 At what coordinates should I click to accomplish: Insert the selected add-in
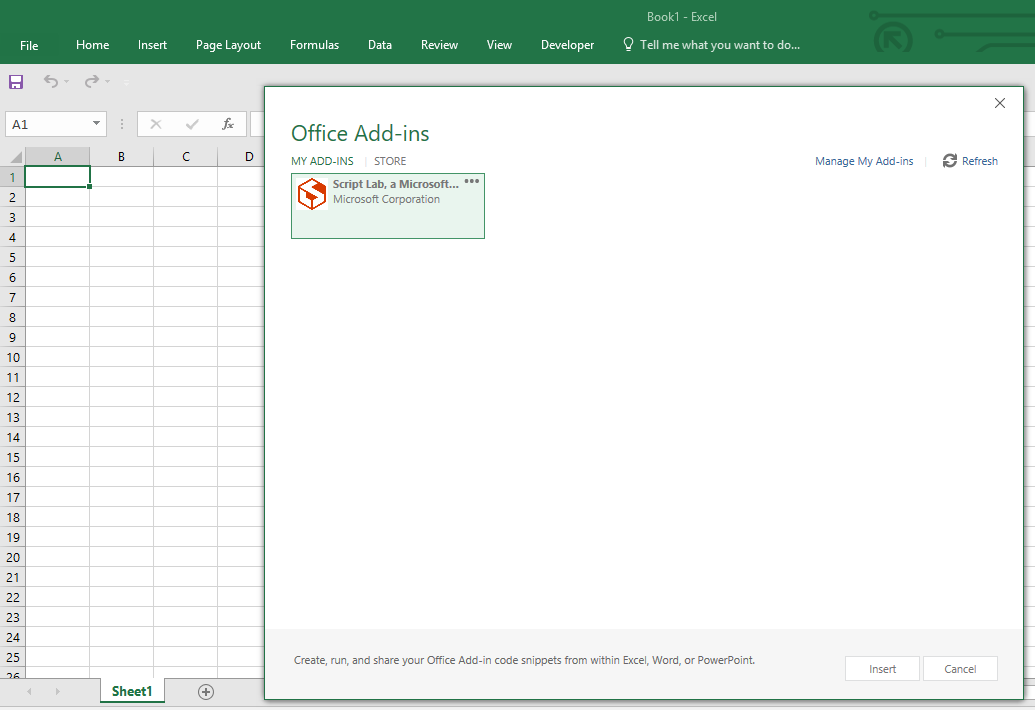click(882, 668)
